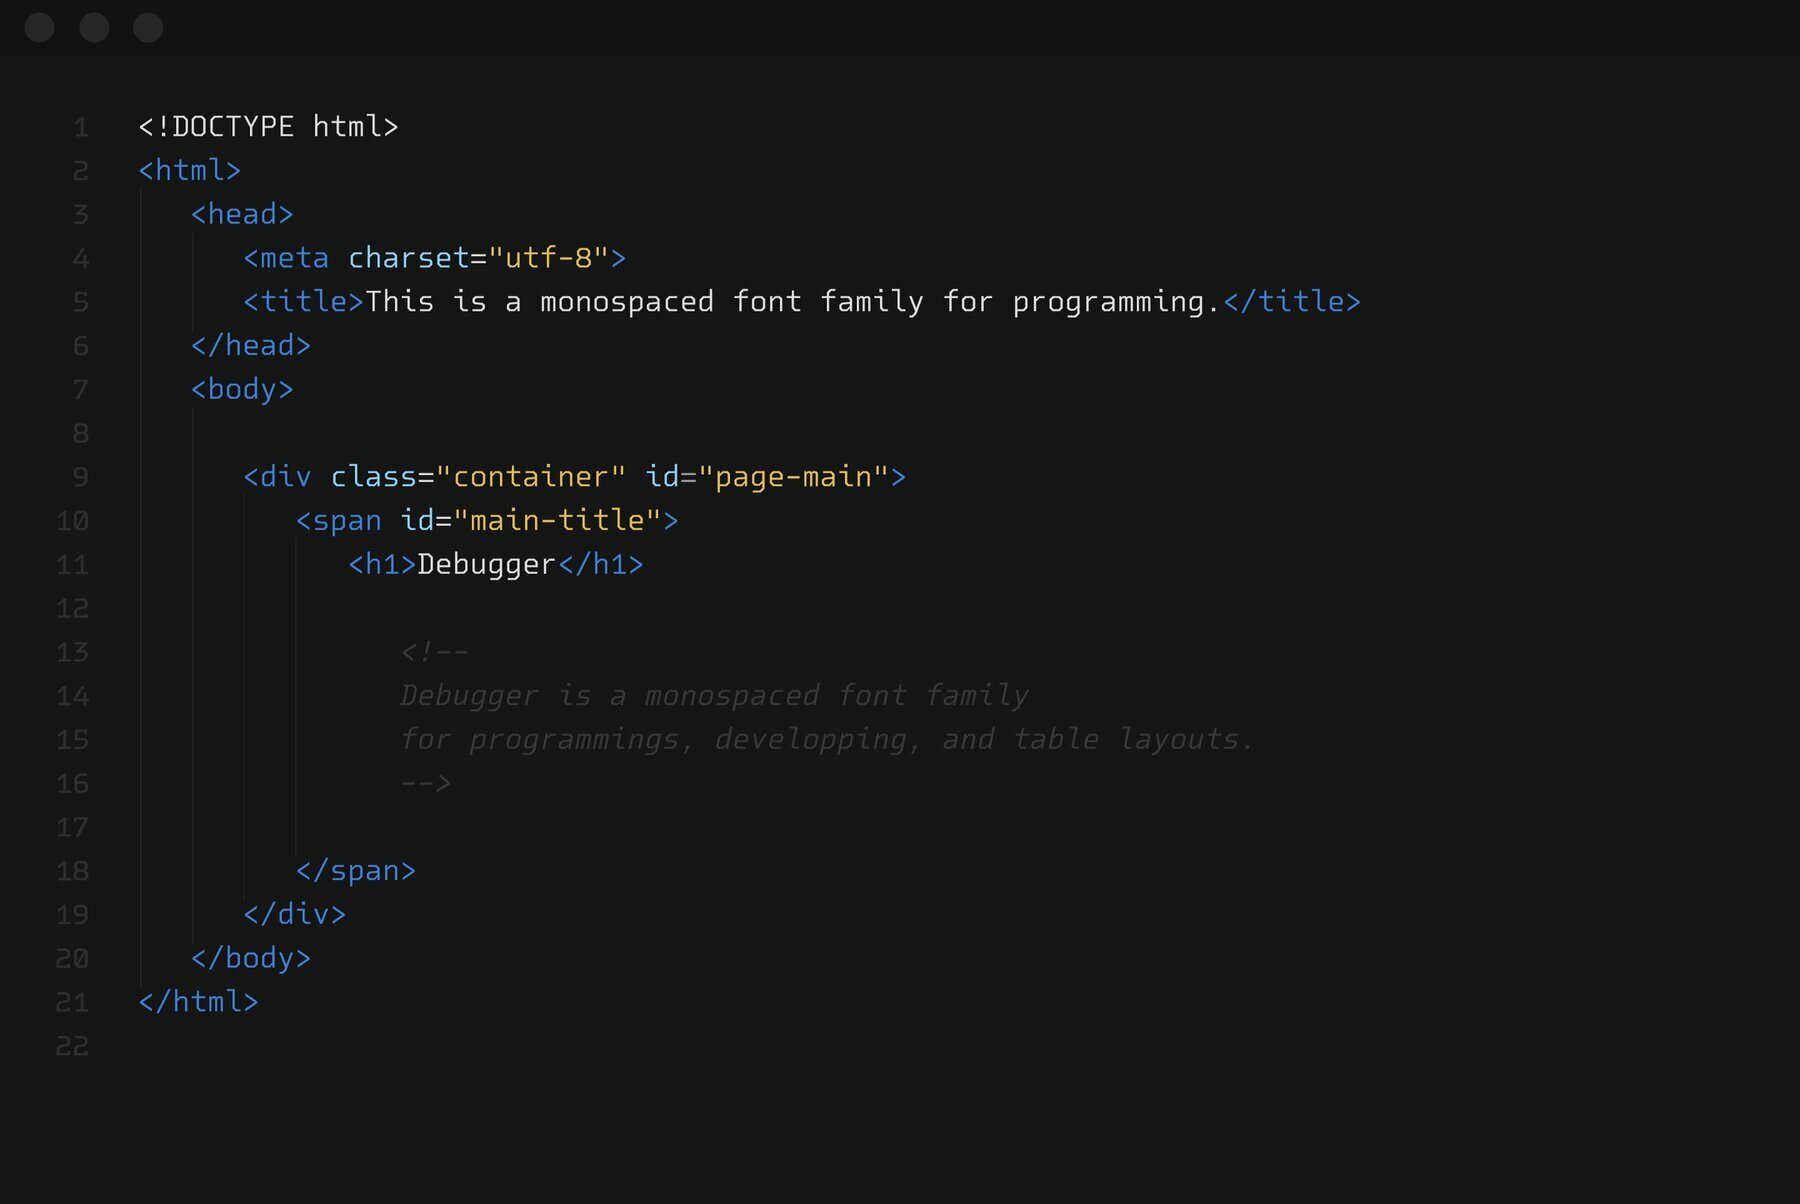Viewport: 1800px width, 1204px height.
Task: Click the h1 Debugger heading text
Action: [485, 563]
